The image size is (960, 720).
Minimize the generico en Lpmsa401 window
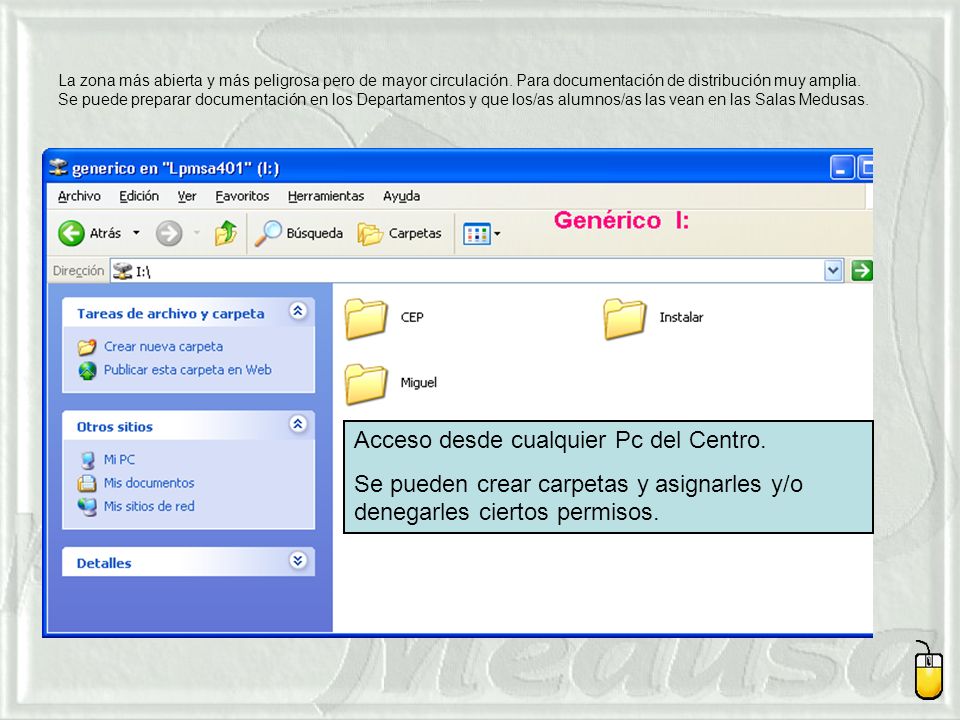tap(842, 168)
